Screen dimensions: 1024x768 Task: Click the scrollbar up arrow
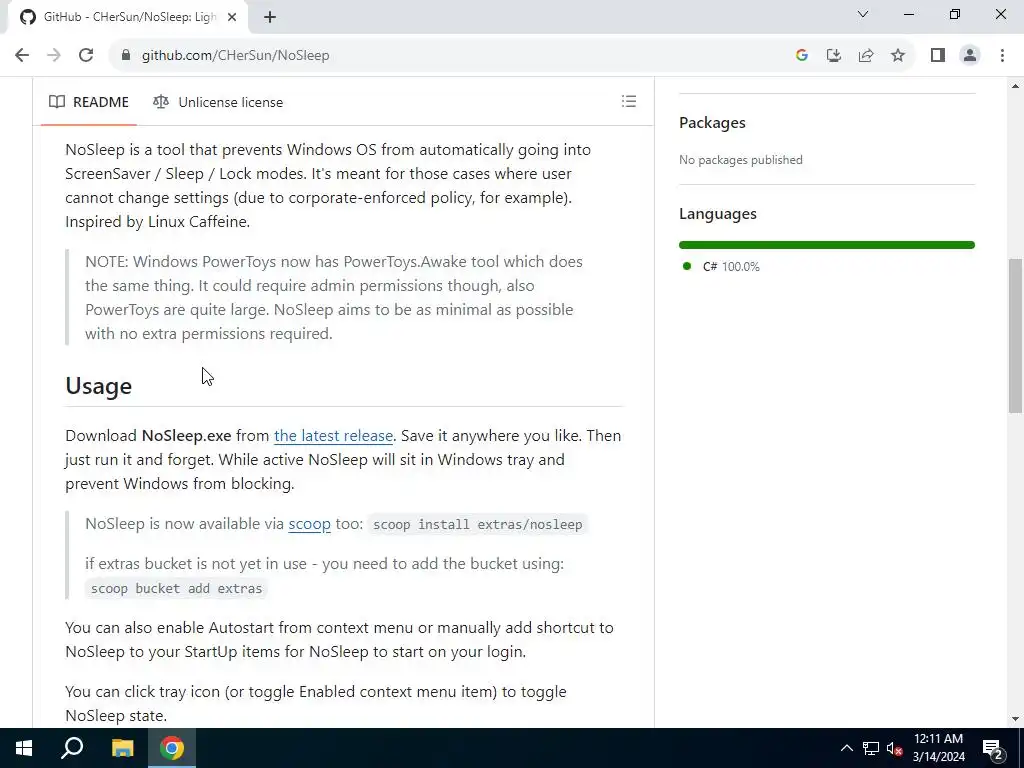1015,86
